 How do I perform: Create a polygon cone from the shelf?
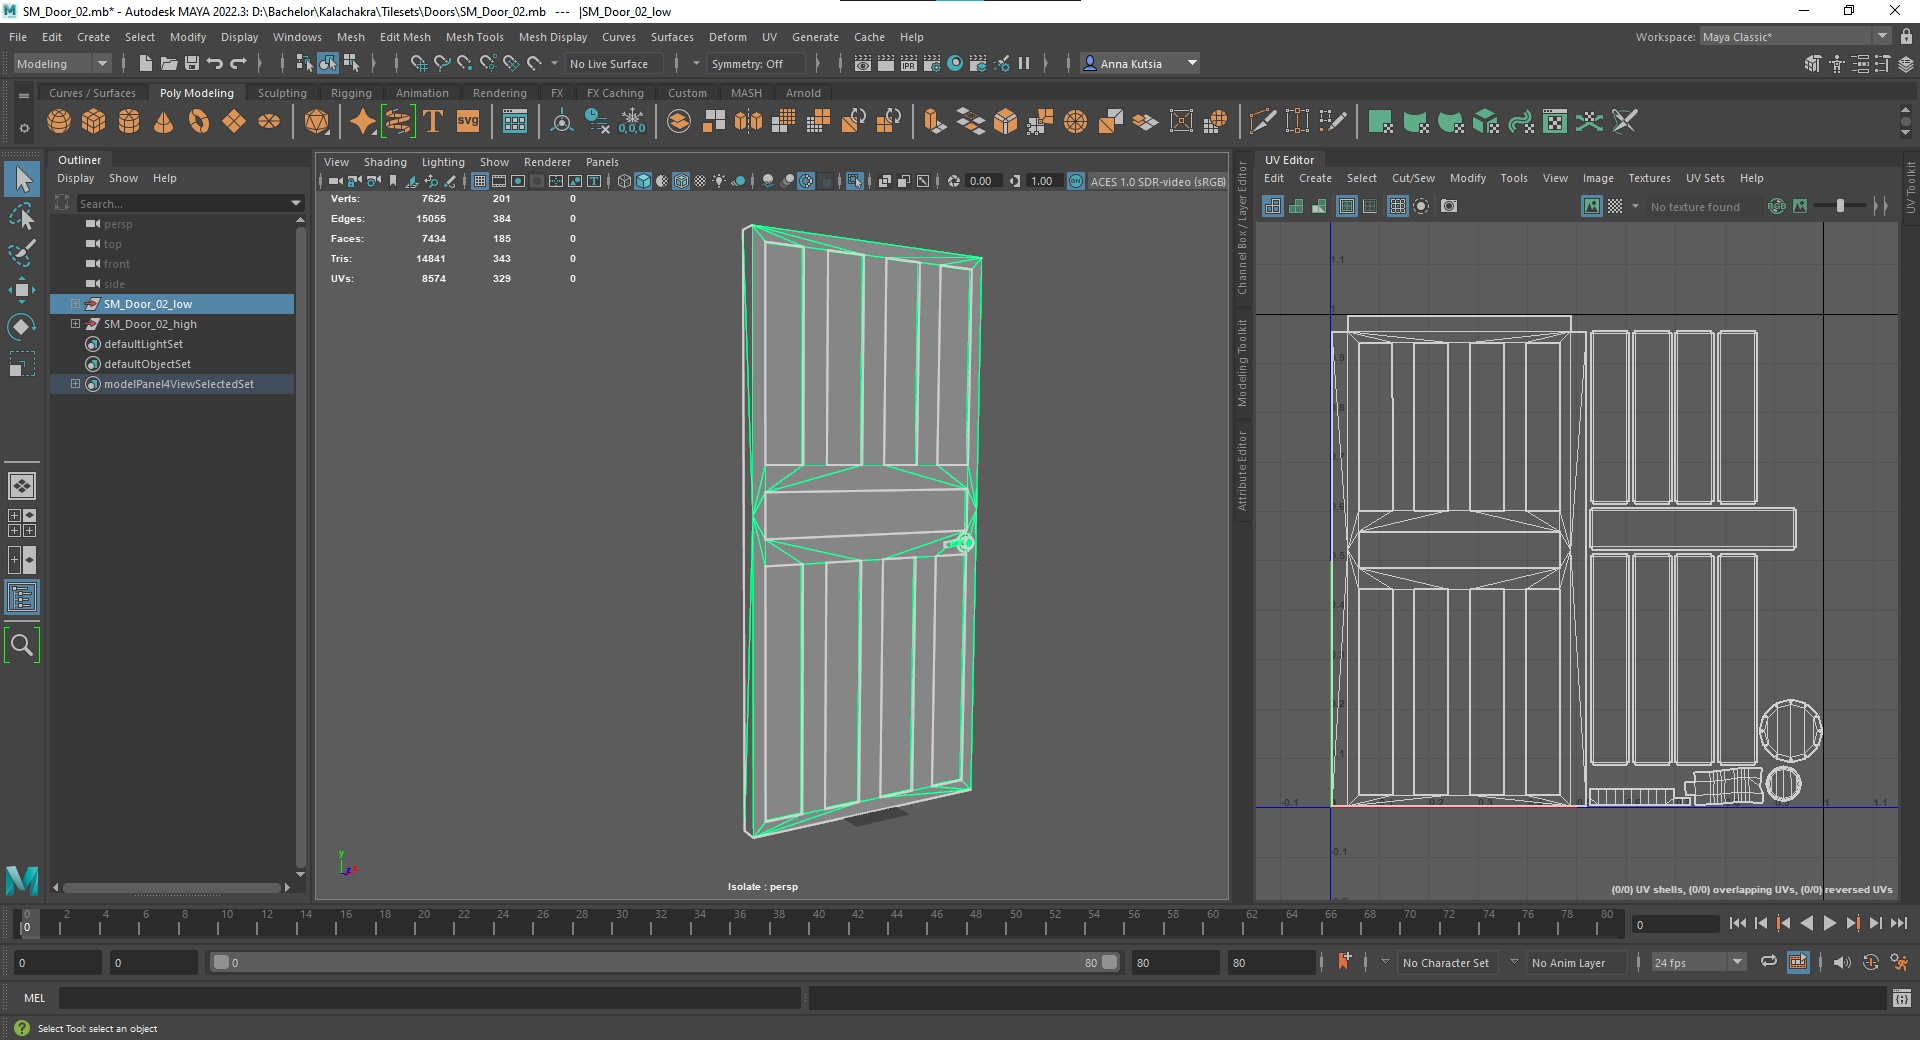164,122
